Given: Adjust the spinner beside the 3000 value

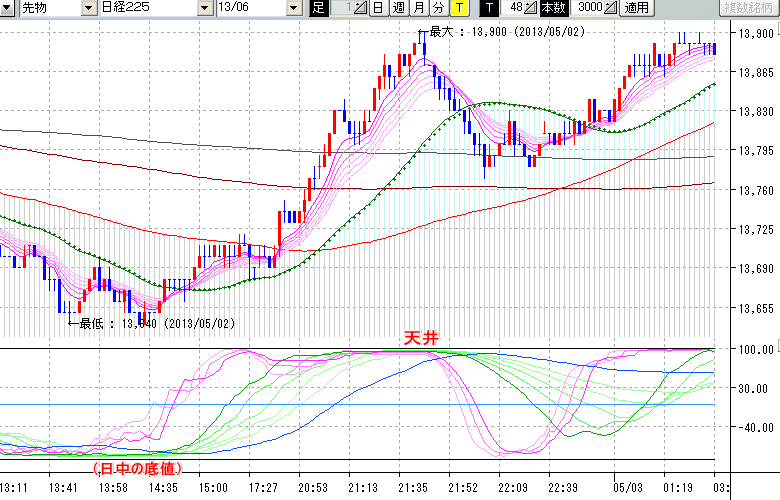Looking at the screenshot, I should (x=611, y=8).
